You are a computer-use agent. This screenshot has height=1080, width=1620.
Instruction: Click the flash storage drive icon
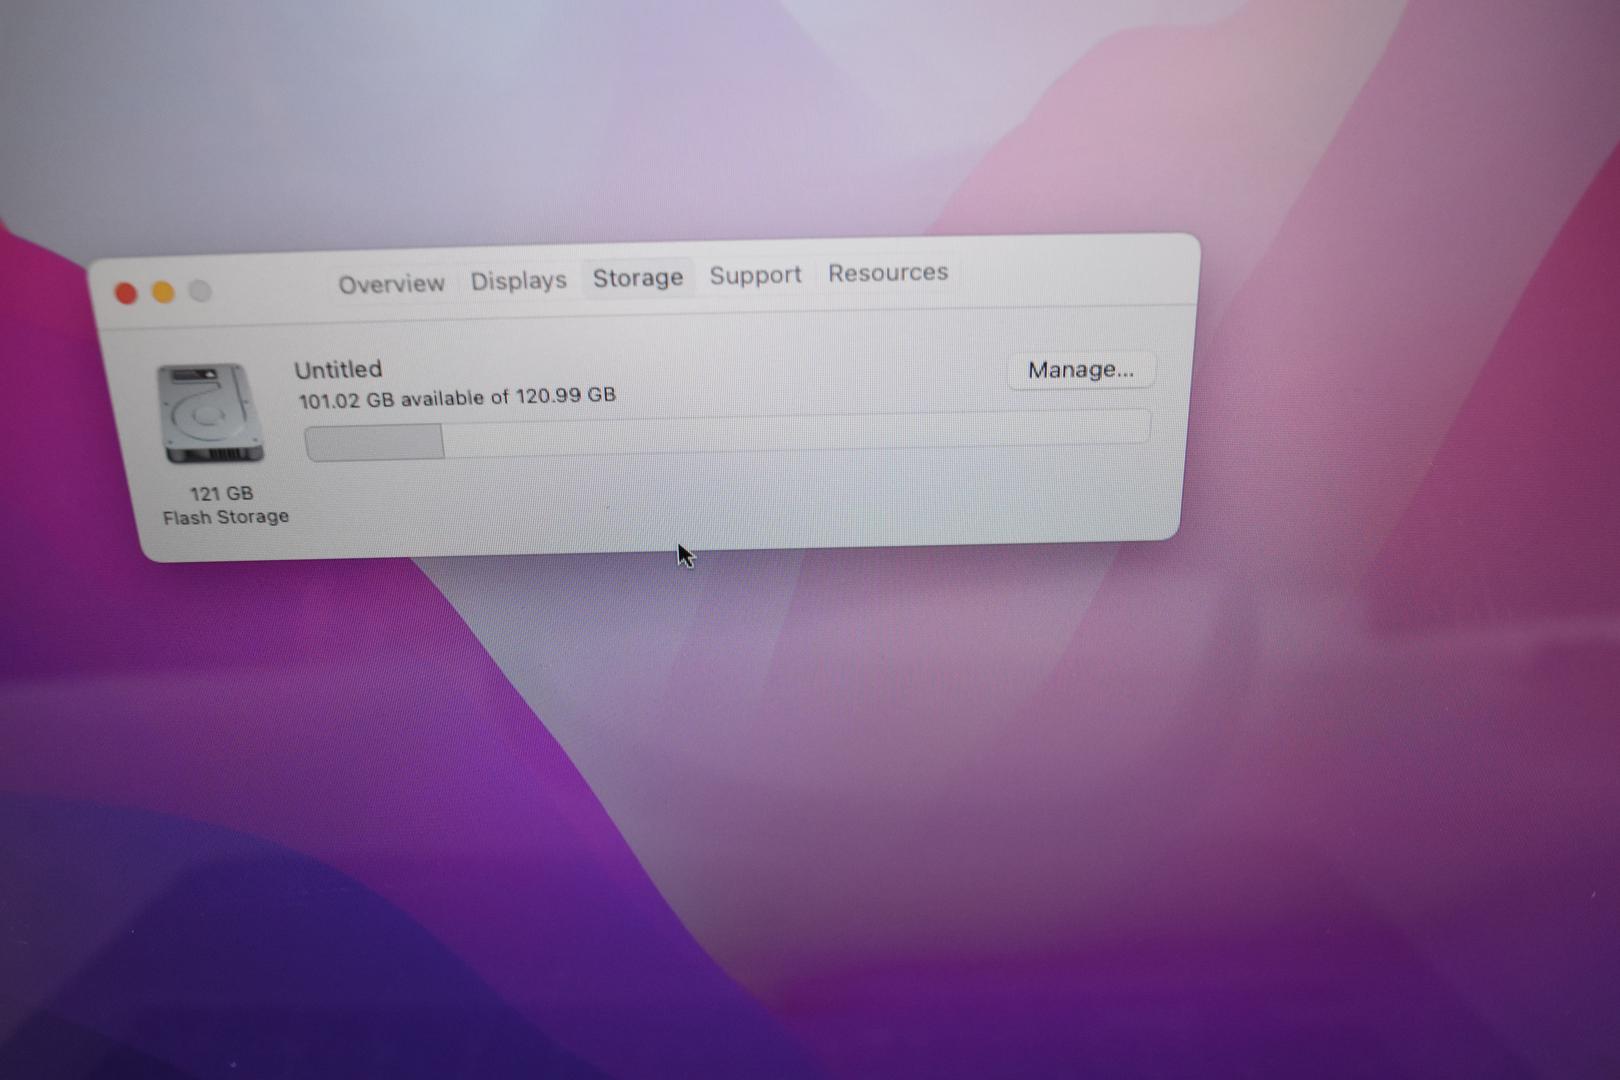click(x=210, y=413)
